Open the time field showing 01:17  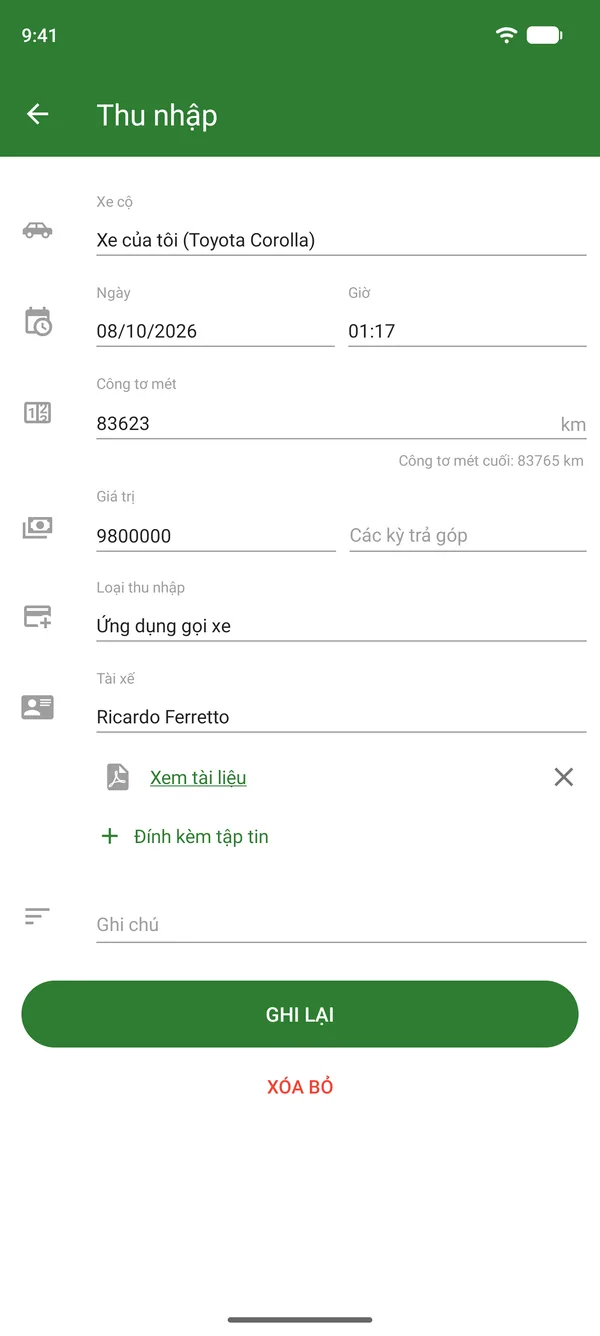click(x=467, y=331)
